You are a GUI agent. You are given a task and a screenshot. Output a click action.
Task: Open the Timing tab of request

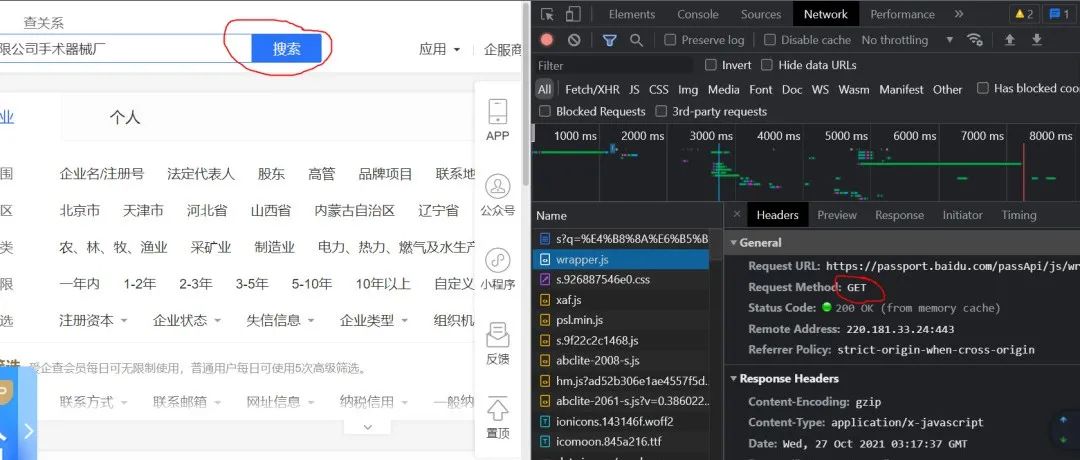[x=1019, y=215]
